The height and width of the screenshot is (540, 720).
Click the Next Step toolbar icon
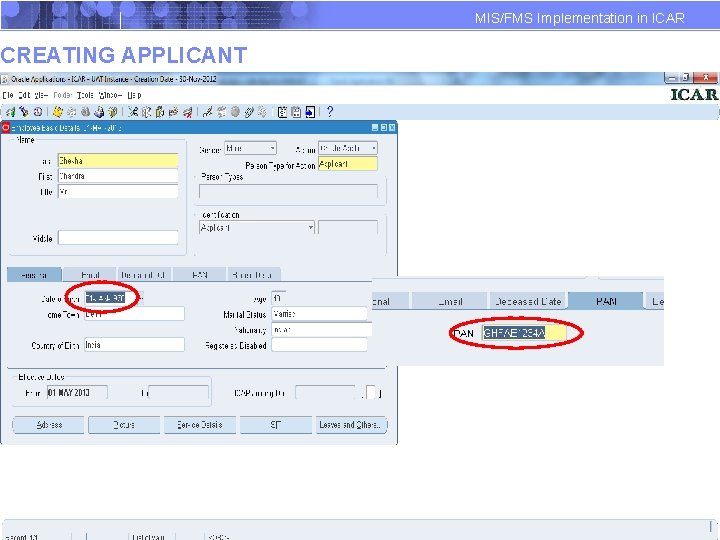click(x=72, y=112)
